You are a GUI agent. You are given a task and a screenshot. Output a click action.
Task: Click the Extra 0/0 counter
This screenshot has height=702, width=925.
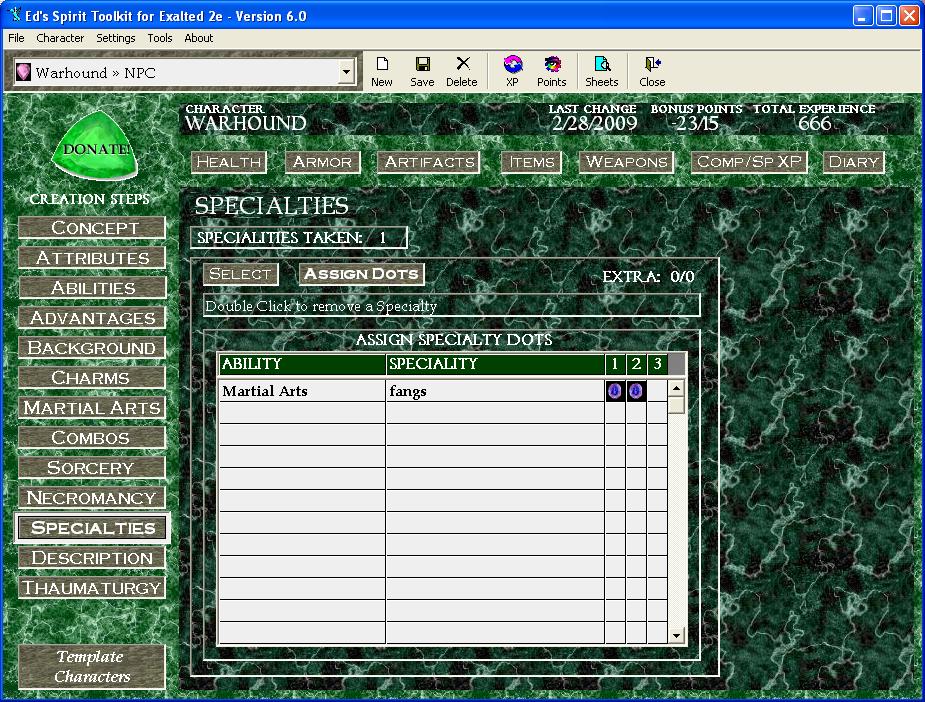coord(648,276)
